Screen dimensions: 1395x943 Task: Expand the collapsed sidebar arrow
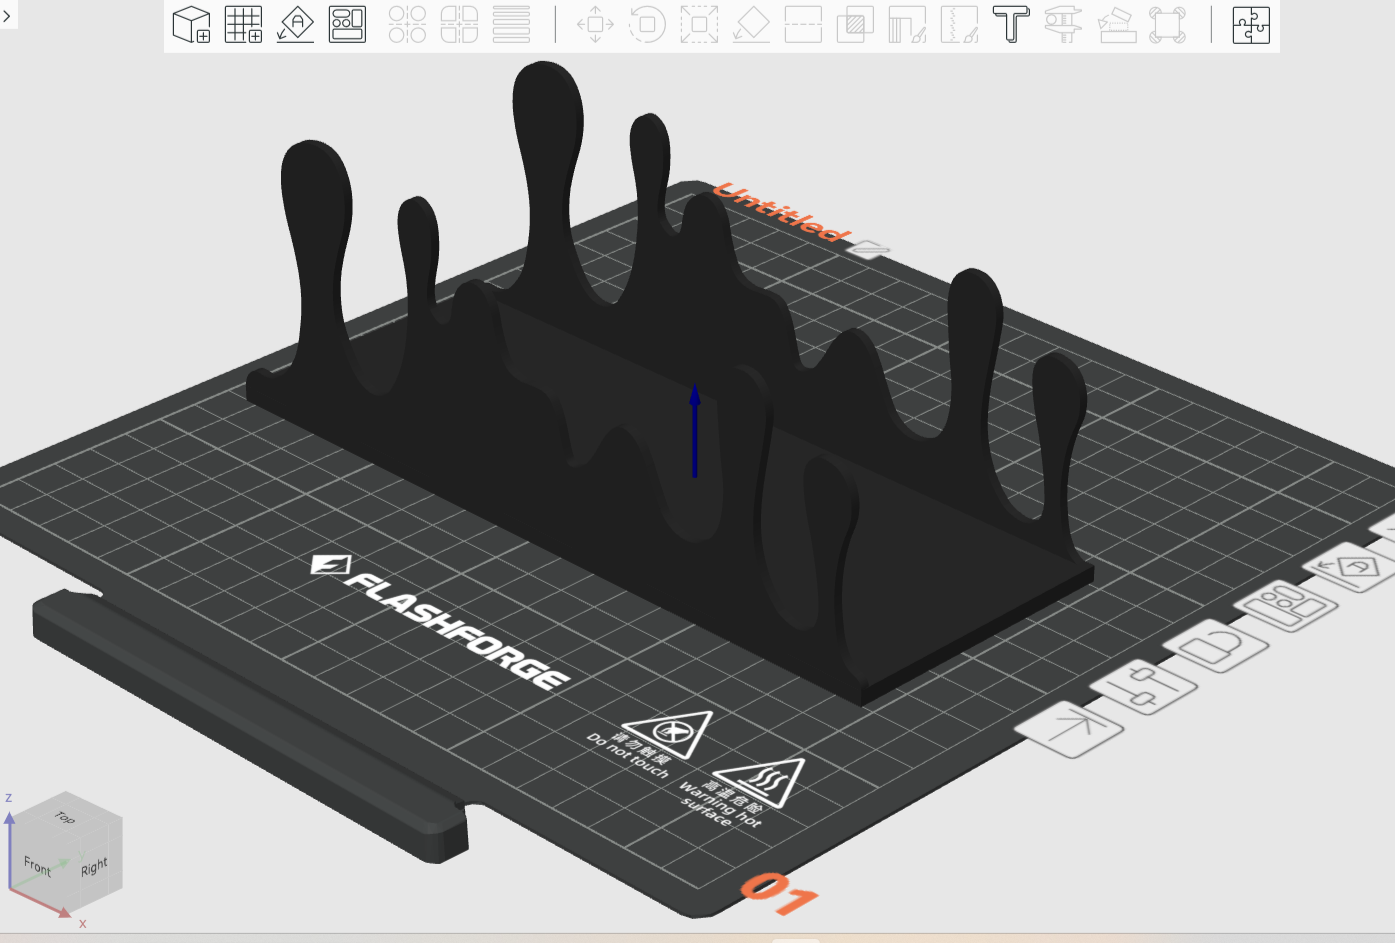[7, 15]
